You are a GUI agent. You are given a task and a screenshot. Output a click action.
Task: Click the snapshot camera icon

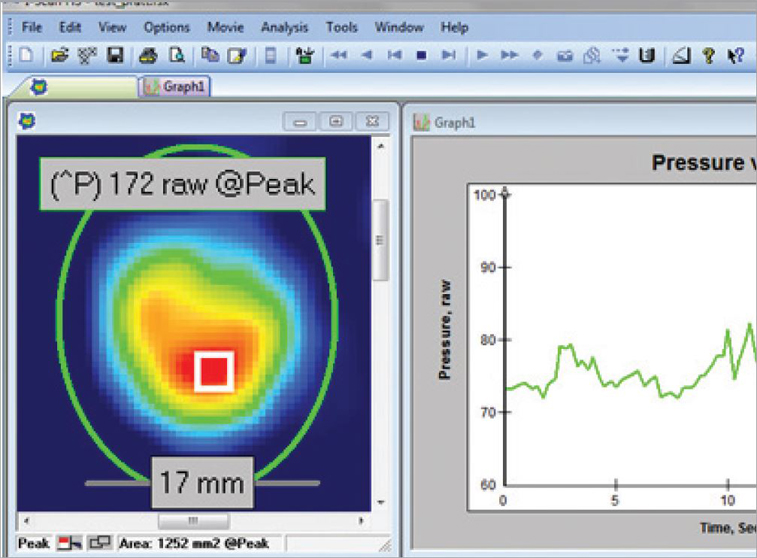(x=565, y=56)
